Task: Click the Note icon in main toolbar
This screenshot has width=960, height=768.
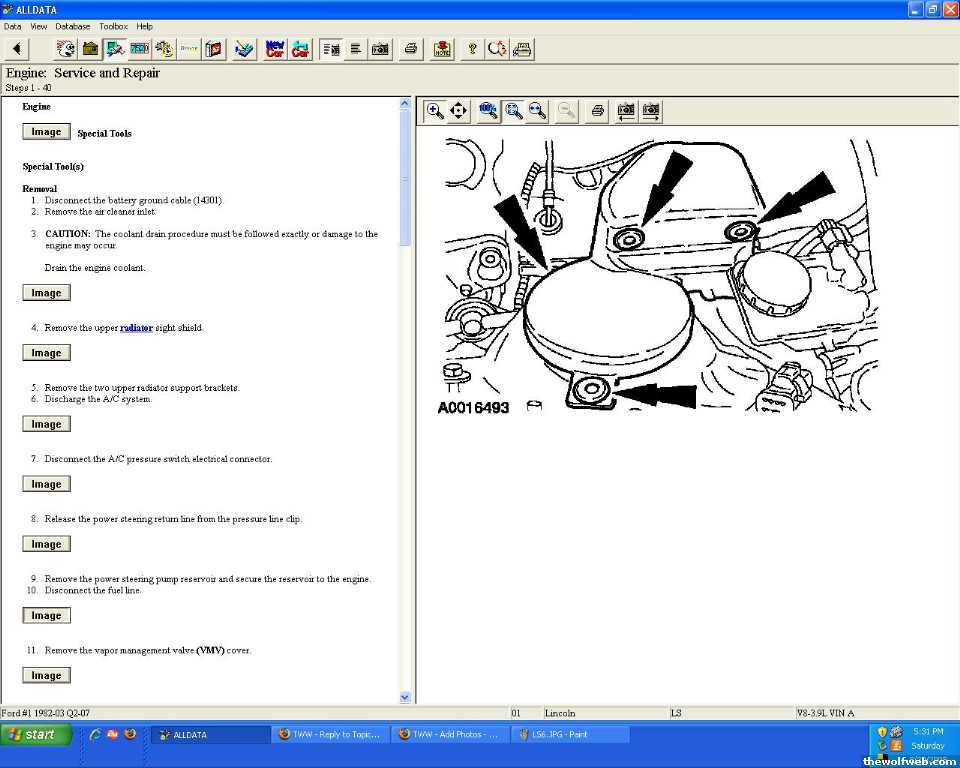Action: pyautogui.click(x=441, y=49)
